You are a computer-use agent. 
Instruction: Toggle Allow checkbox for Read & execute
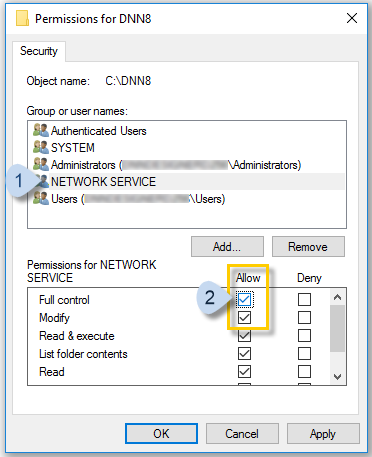point(244,336)
